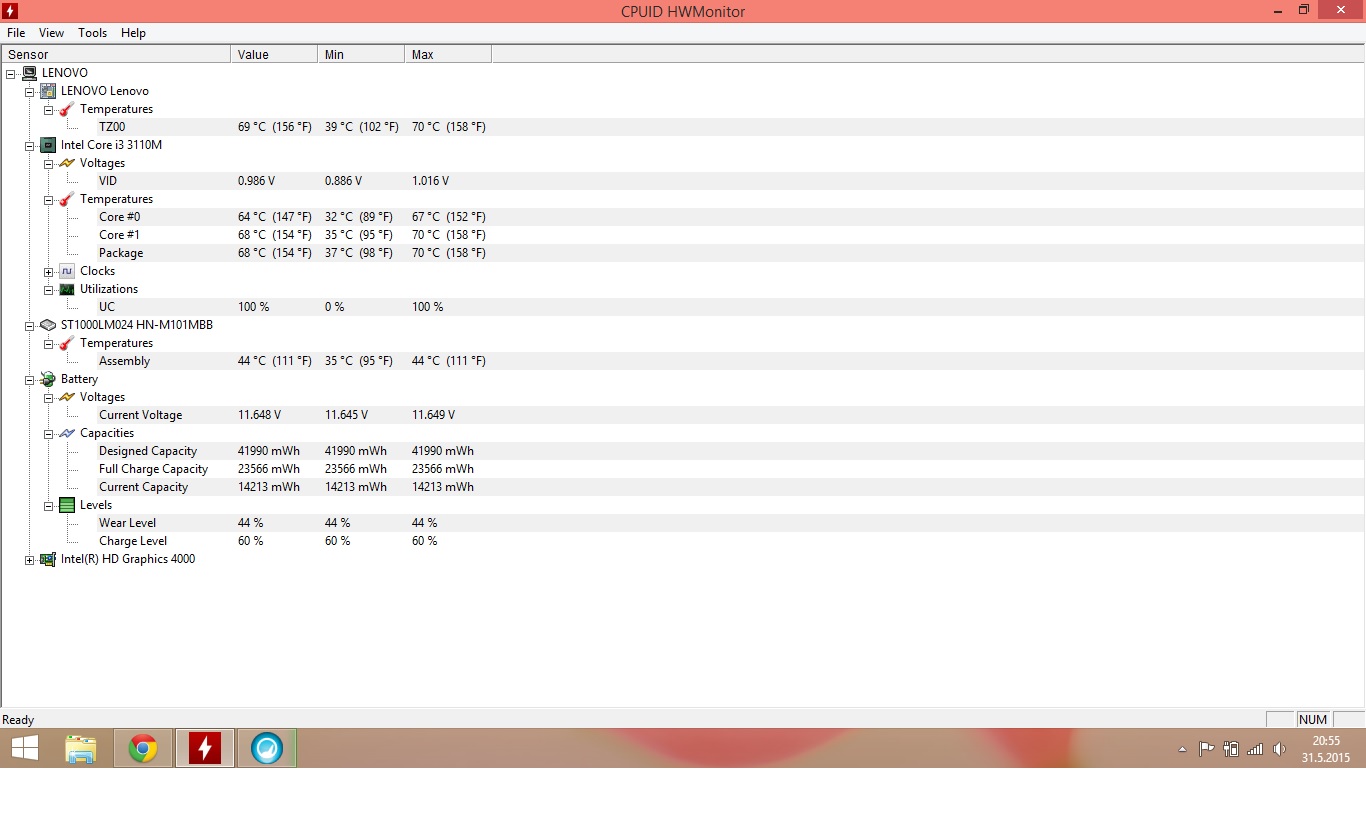This screenshot has width=1366, height=838.
Task: Click the LENOVO Lenovo motherboard icon
Action: click(48, 91)
